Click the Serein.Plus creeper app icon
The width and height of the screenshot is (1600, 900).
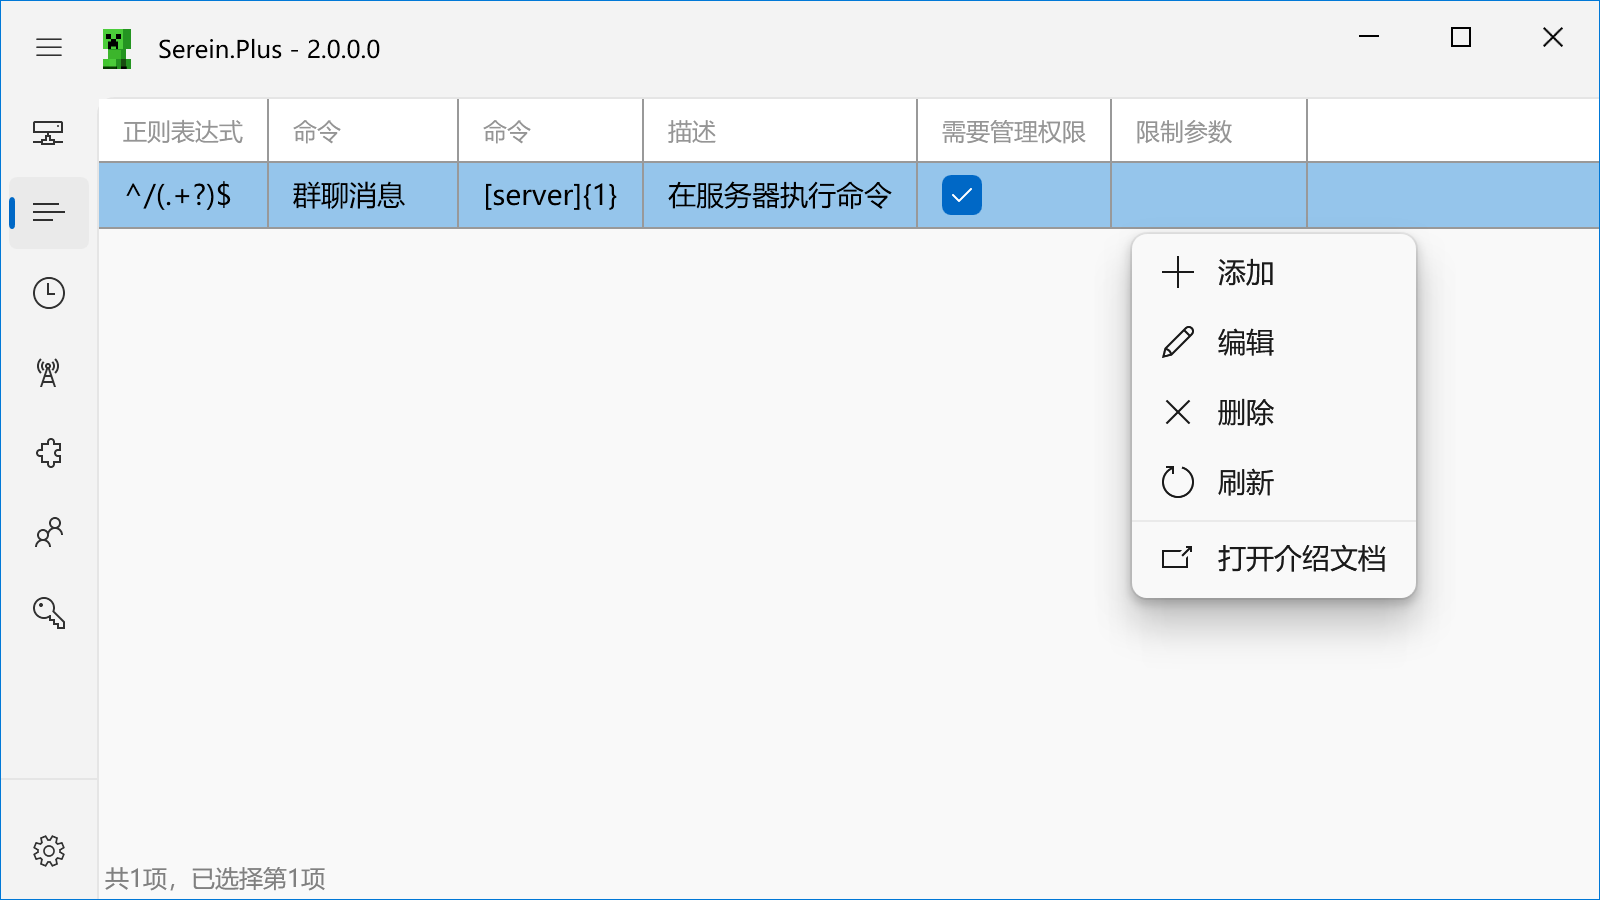(x=117, y=49)
